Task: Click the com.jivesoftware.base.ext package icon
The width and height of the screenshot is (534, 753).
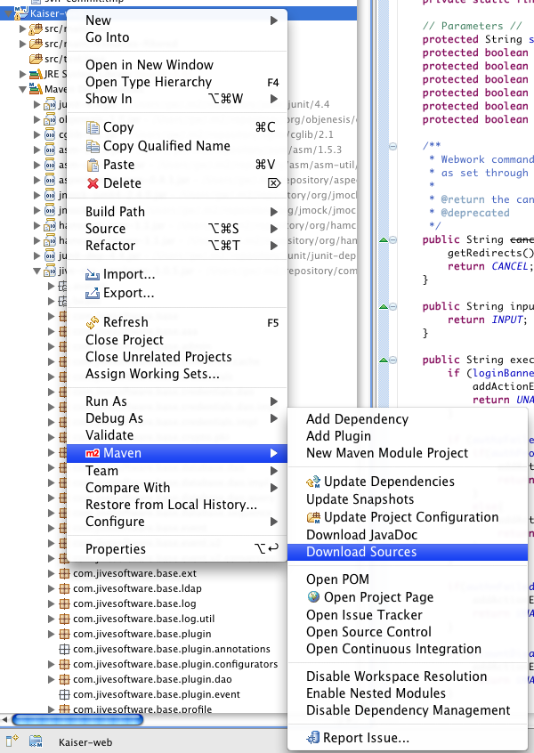Action: [x=64, y=573]
